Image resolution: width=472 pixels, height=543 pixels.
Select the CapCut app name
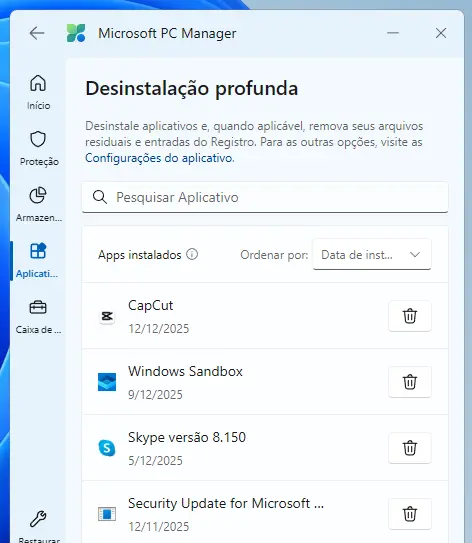[151, 305]
